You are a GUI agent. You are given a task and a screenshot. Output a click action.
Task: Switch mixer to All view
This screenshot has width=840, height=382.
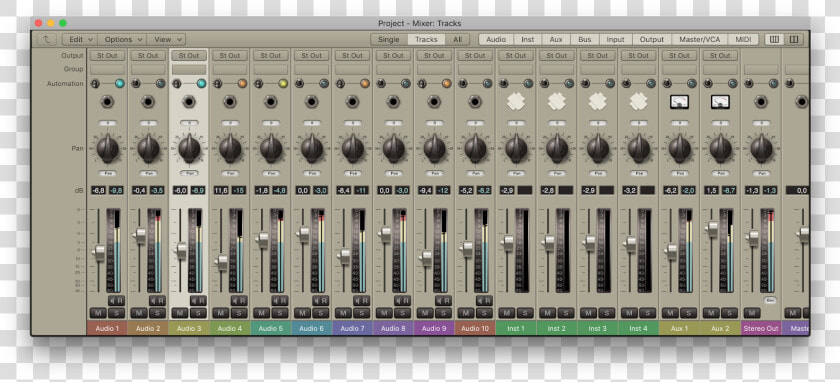(458, 39)
